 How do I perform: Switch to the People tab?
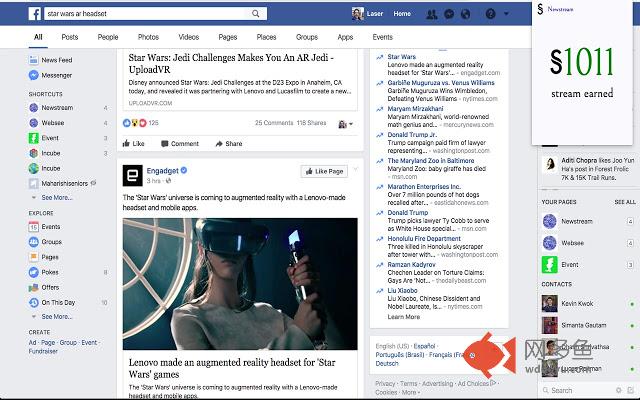pyautogui.click(x=108, y=37)
